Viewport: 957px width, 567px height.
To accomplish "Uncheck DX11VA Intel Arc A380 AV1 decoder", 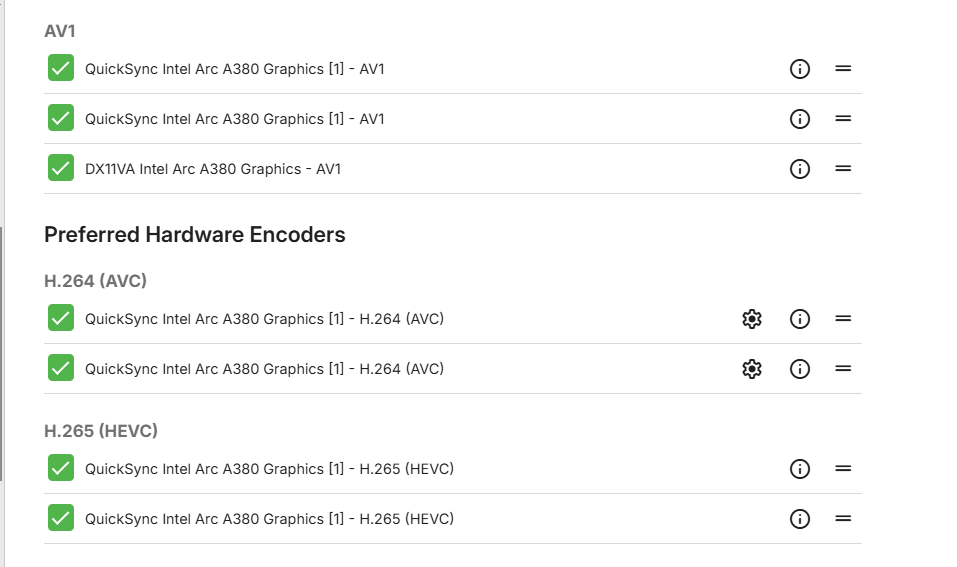I will 61,168.
